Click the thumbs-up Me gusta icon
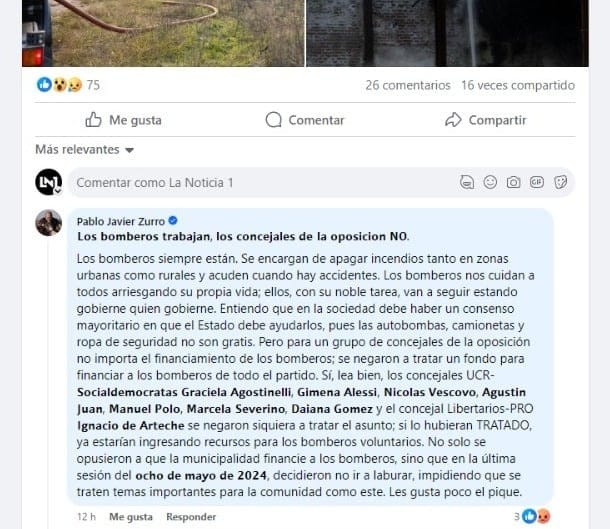The height and width of the screenshot is (529, 610). point(93,120)
